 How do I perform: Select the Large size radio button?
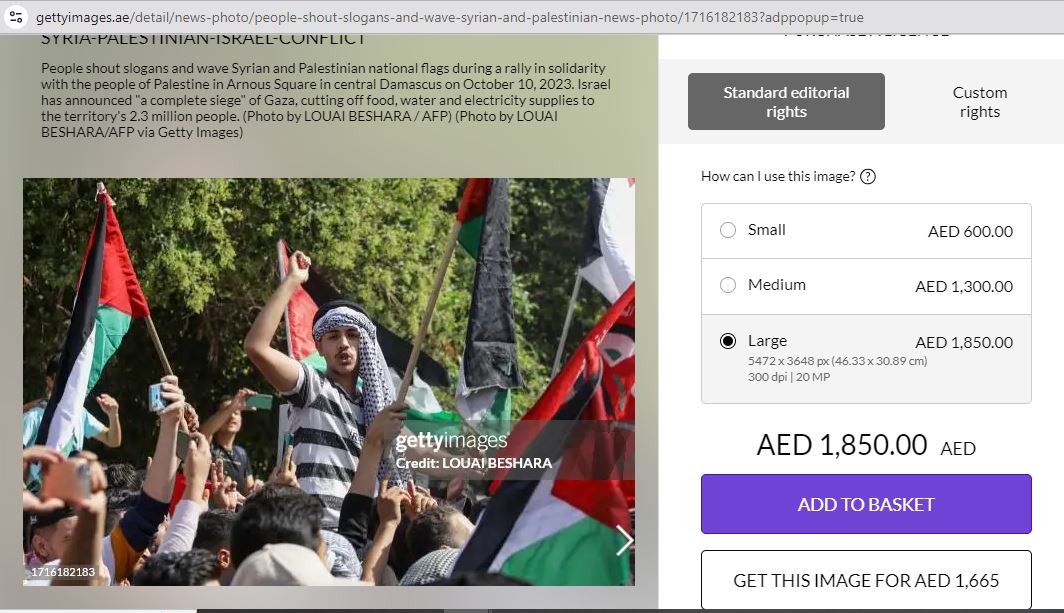(x=727, y=341)
